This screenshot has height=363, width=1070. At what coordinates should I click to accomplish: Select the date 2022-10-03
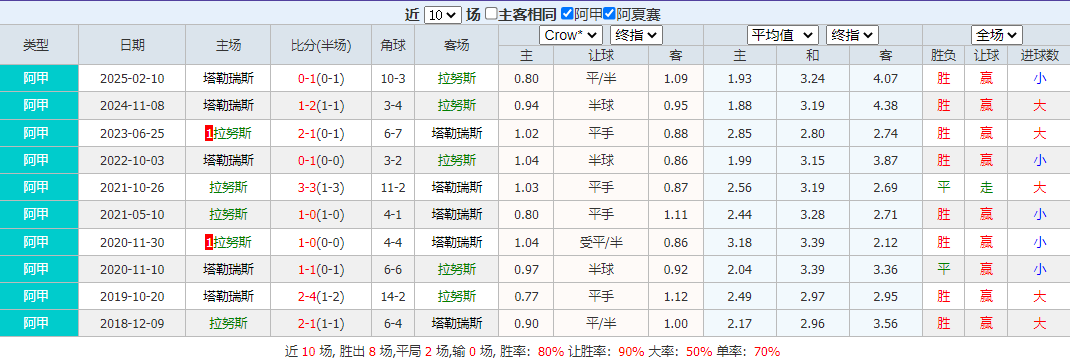click(x=132, y=160)
